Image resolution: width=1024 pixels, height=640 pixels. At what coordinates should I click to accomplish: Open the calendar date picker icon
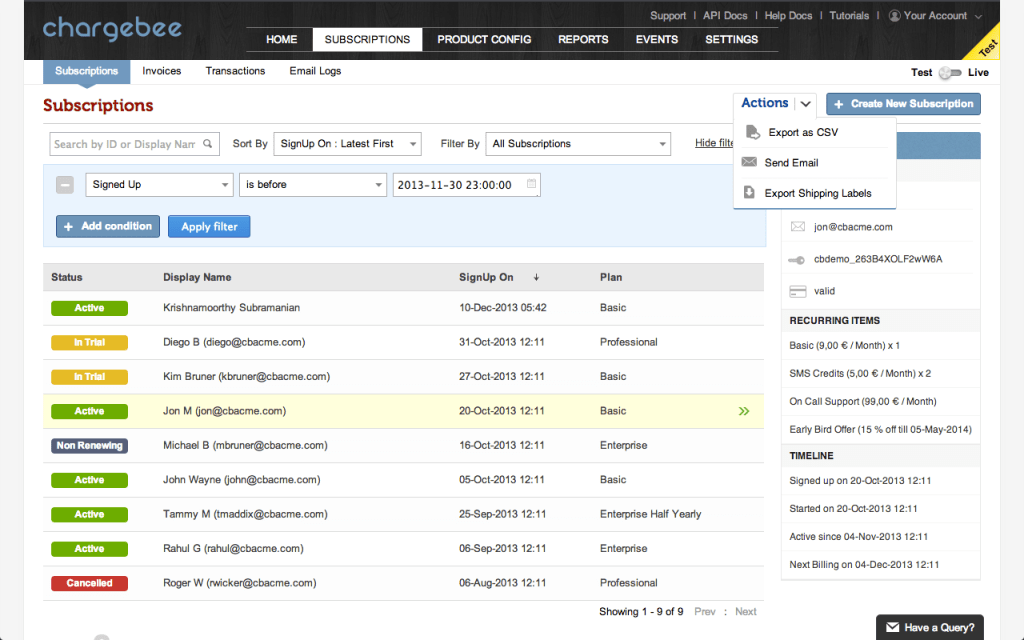point(531,184)
